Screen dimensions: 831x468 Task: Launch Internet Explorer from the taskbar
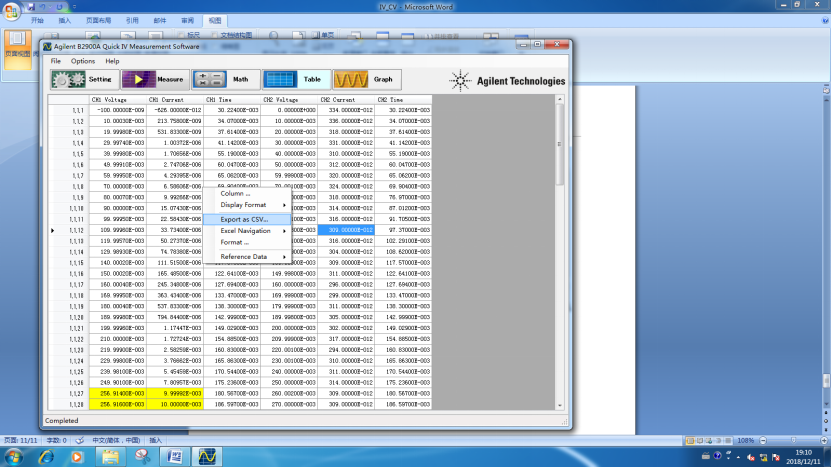46,456
